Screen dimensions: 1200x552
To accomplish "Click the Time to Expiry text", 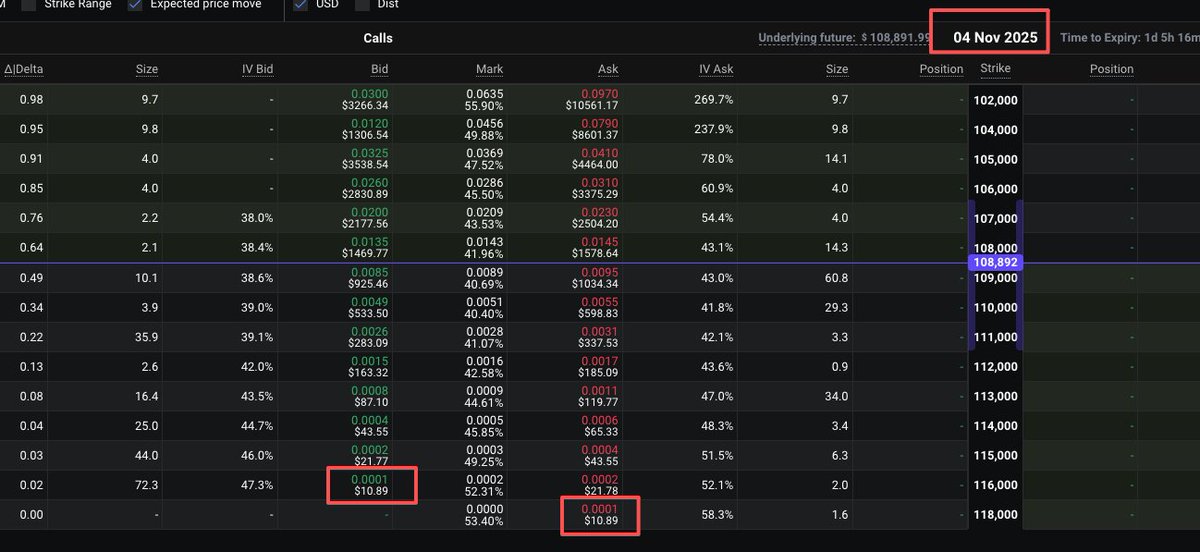I will (1129, 38).
